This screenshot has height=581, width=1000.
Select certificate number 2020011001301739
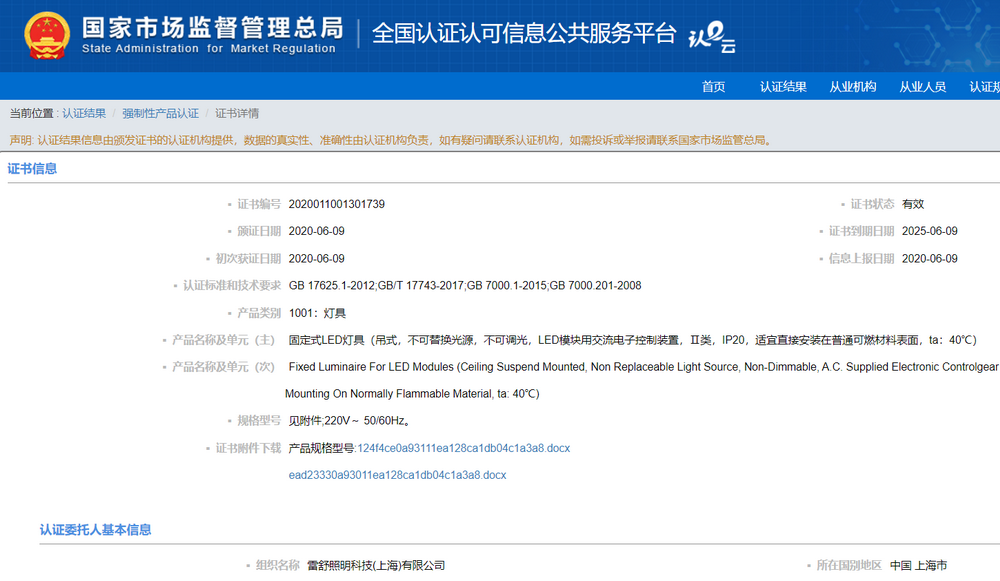click(337, 204)
